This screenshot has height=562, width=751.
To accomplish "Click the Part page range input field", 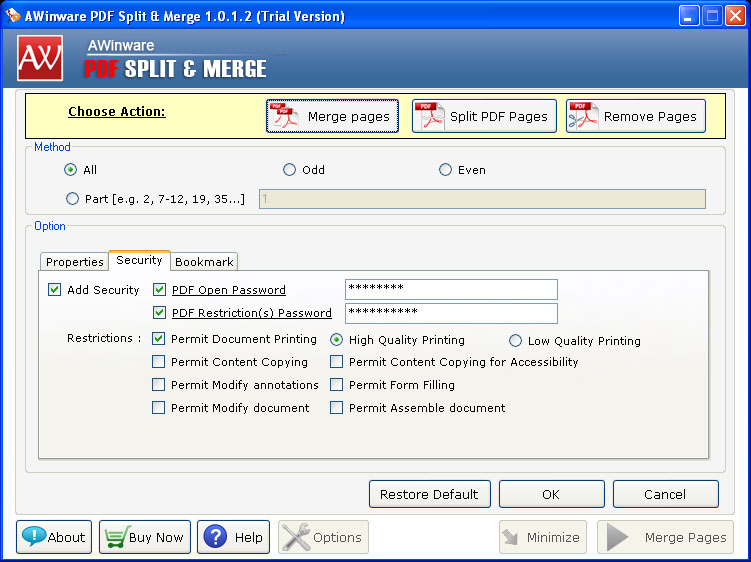I will point(482,199).
